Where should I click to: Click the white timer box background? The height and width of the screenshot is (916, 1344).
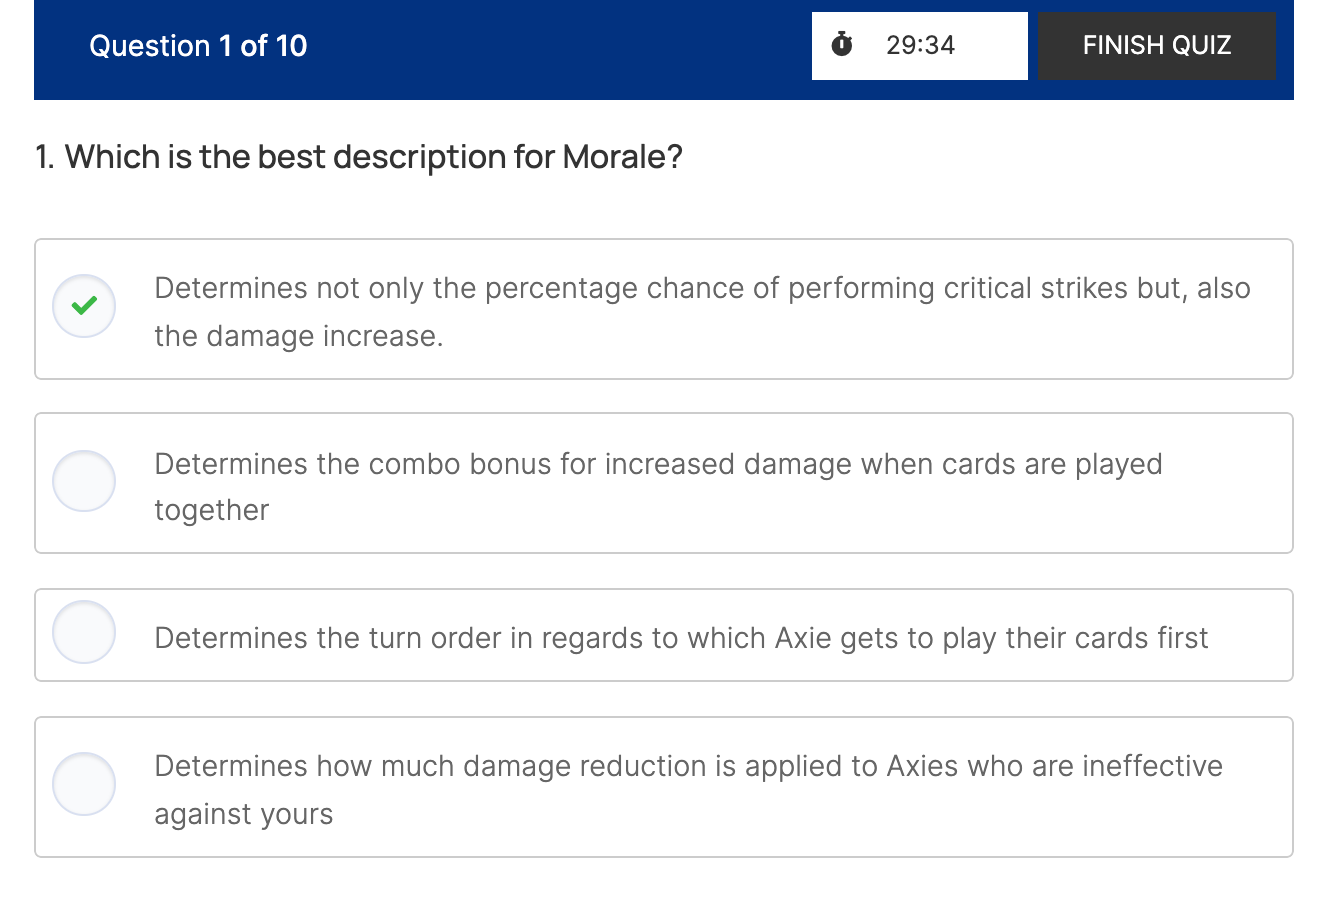tap(992, 45)
